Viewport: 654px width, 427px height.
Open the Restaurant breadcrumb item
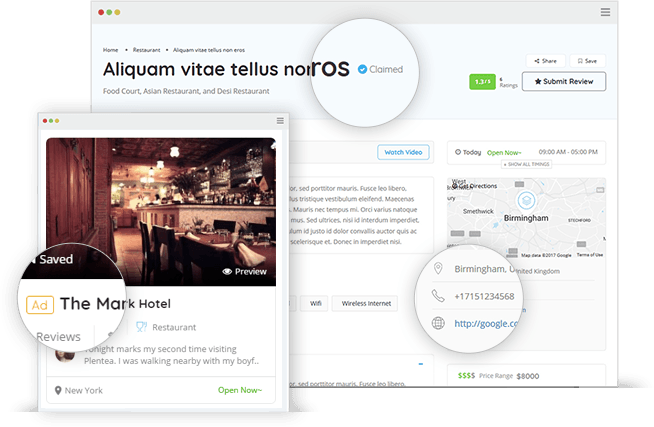[146, 50]
